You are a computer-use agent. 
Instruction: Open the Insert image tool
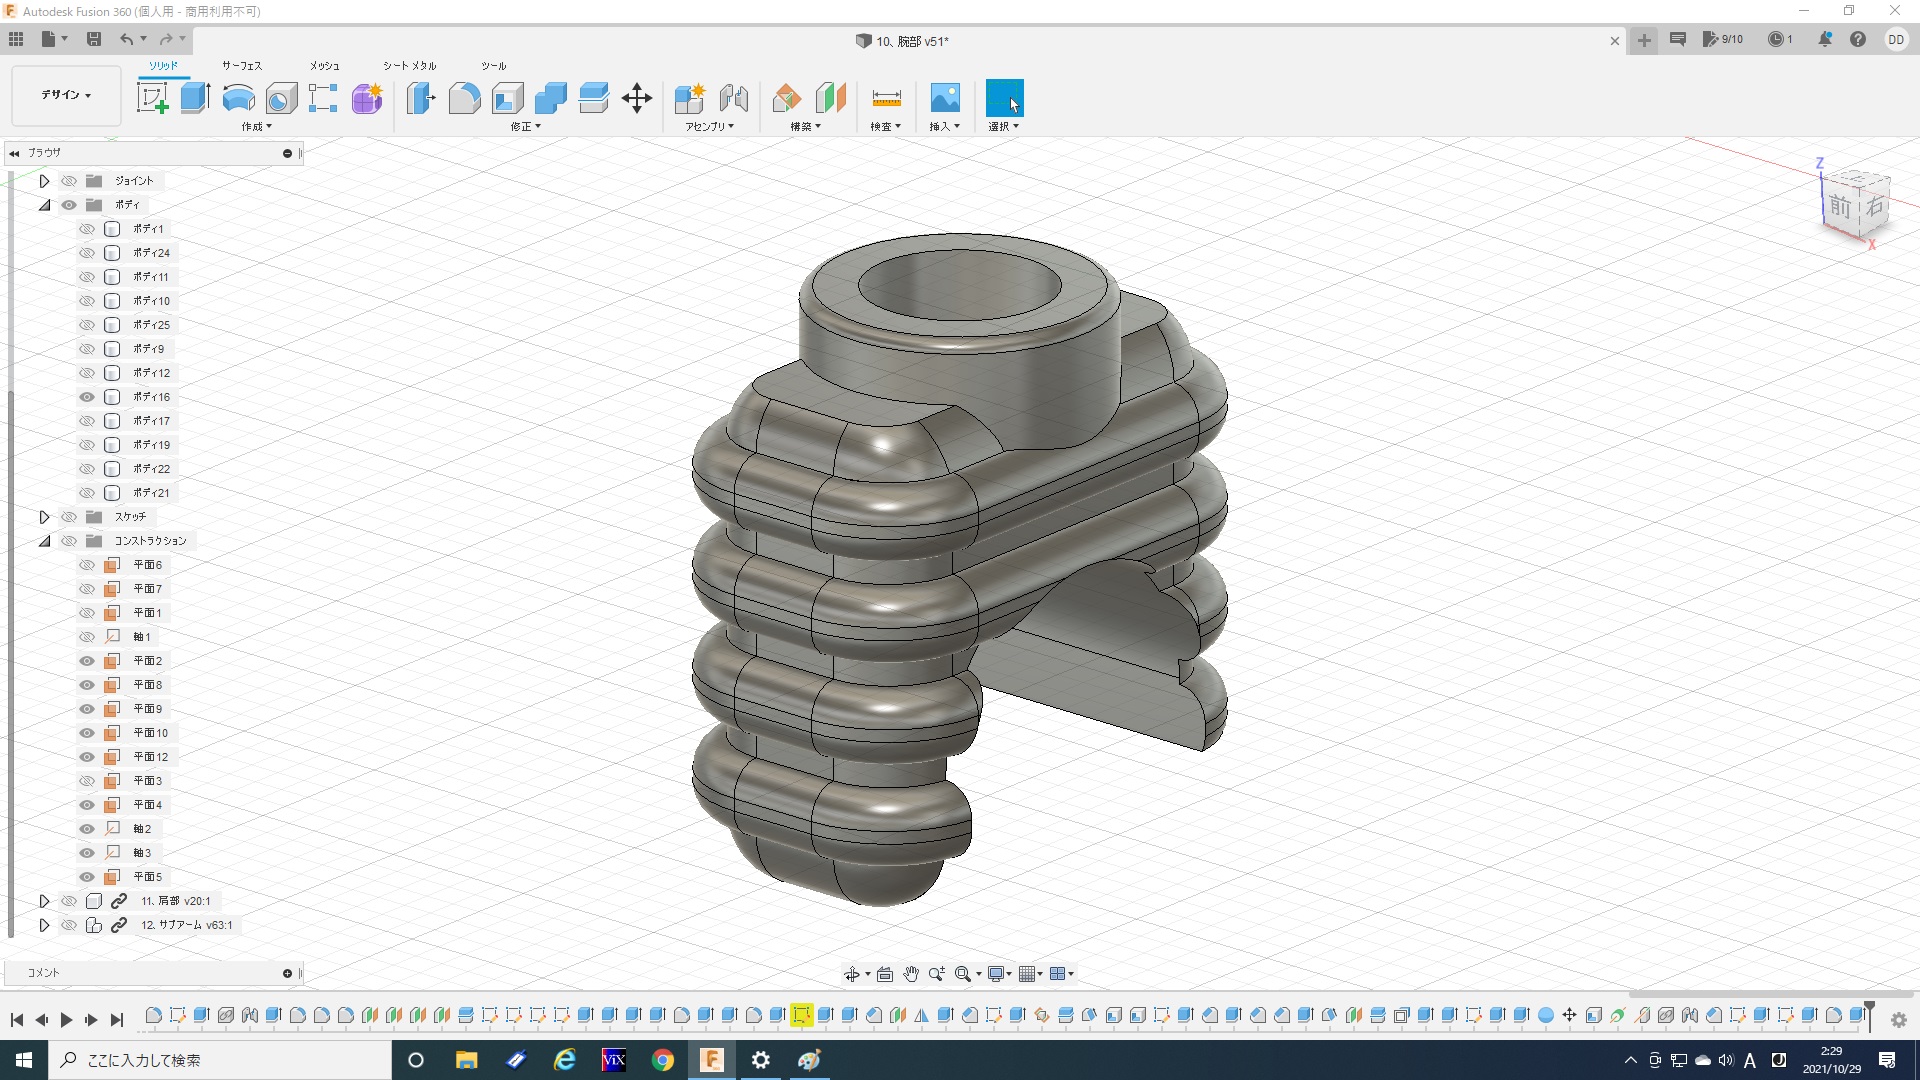(944, 98)
